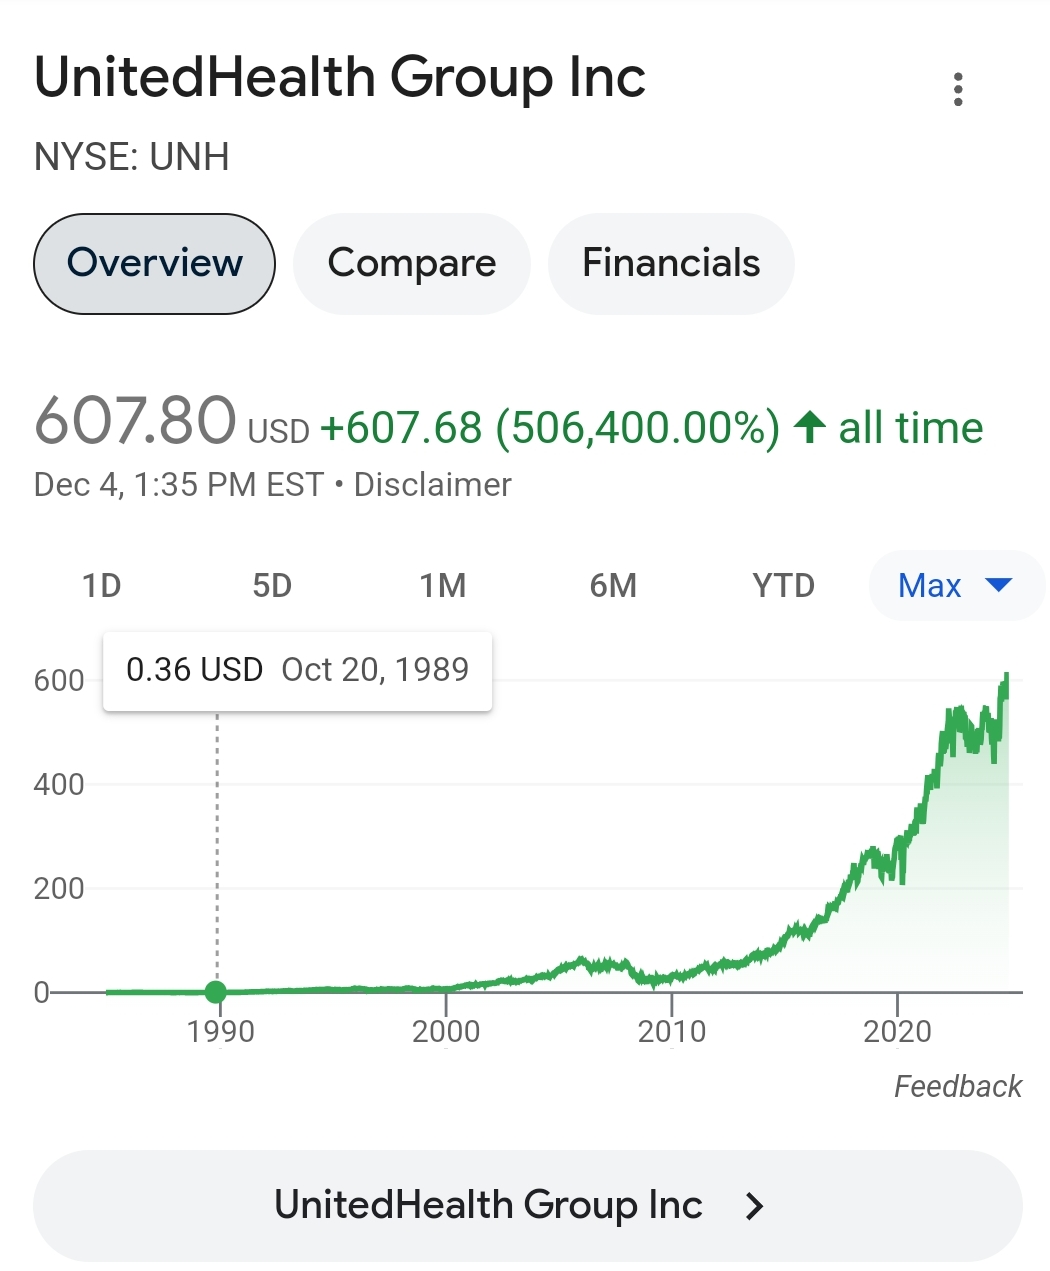The height and width of the screenshot is (1271, 1050).
Task: Click the 0.36 USD tooltip box
Action: click(x=297, y=670)
